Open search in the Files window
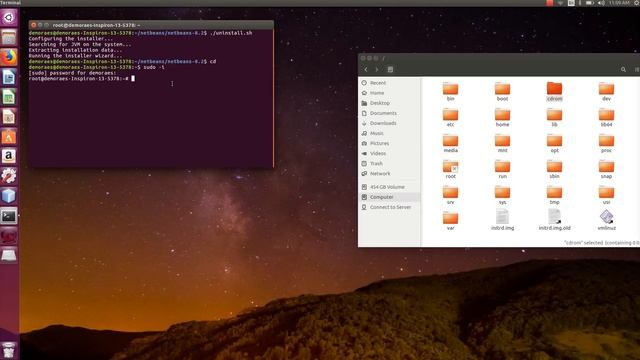 [623, 70]
